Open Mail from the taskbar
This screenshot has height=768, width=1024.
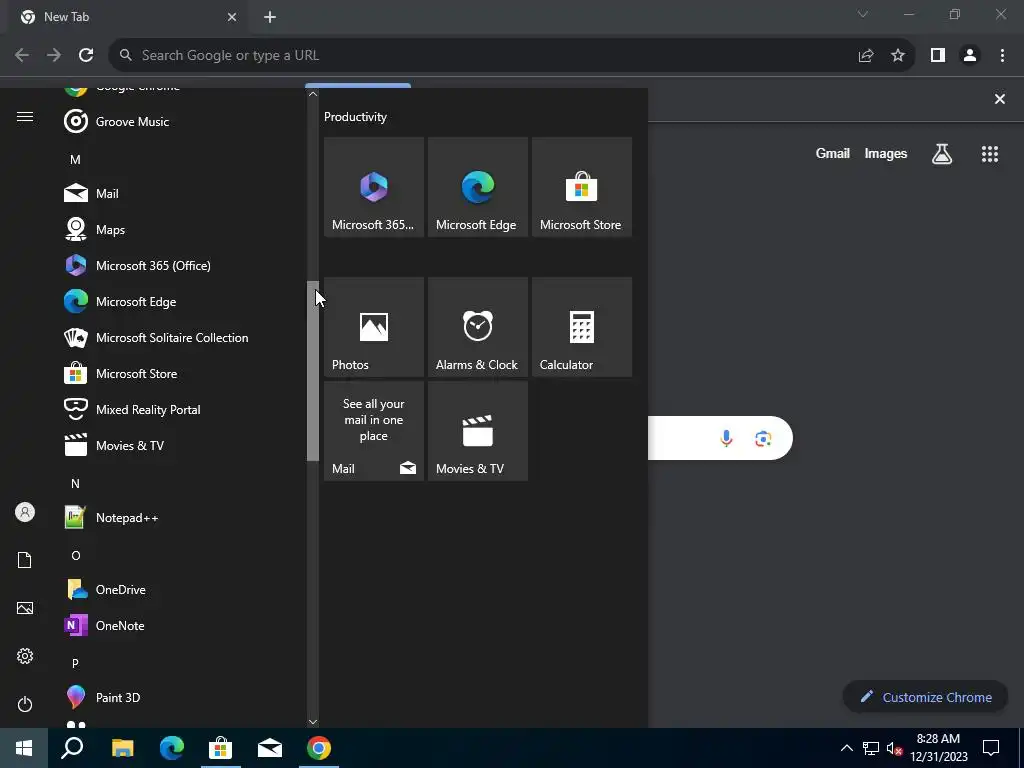click(x=270, y=748)
